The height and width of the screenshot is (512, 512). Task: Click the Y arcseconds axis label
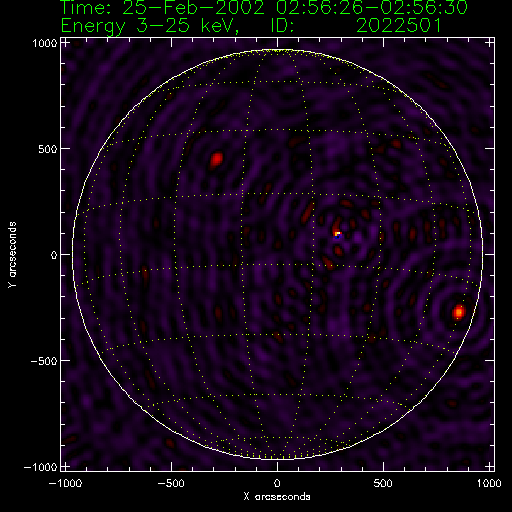coord(12,255)
